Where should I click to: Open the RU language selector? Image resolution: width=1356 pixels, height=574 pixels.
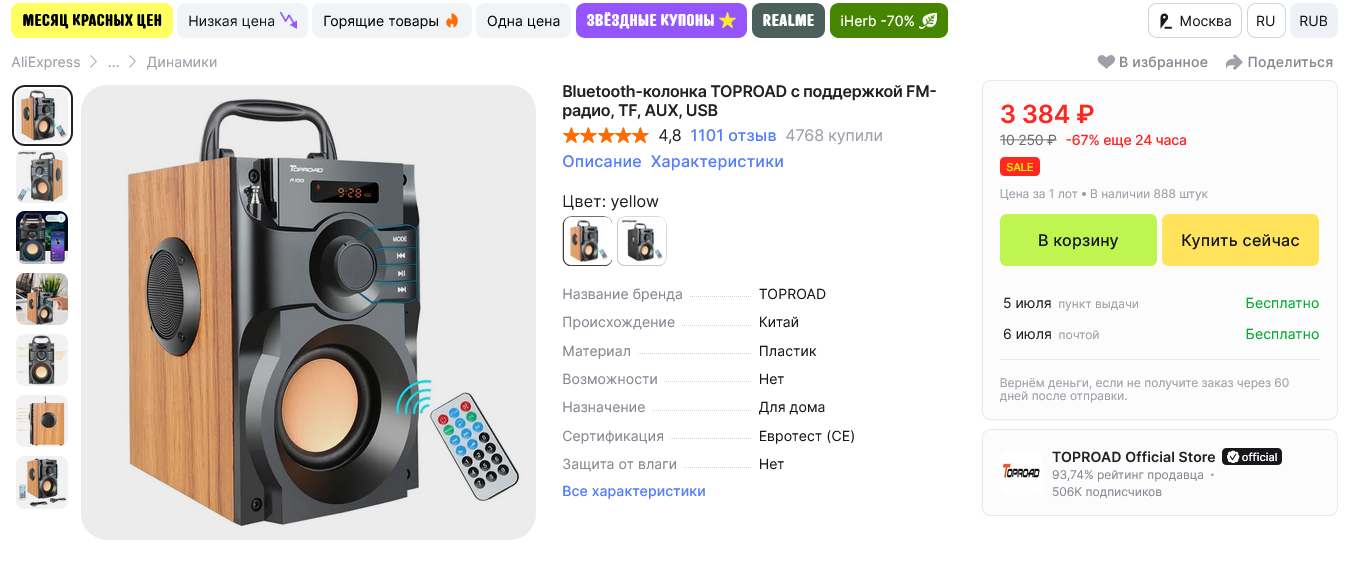1266,21
